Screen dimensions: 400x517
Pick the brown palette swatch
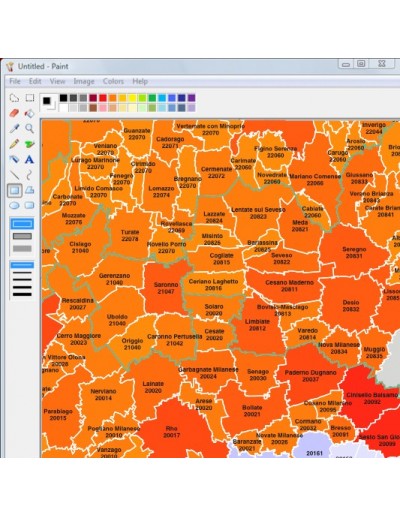click(x=93, y=107)
